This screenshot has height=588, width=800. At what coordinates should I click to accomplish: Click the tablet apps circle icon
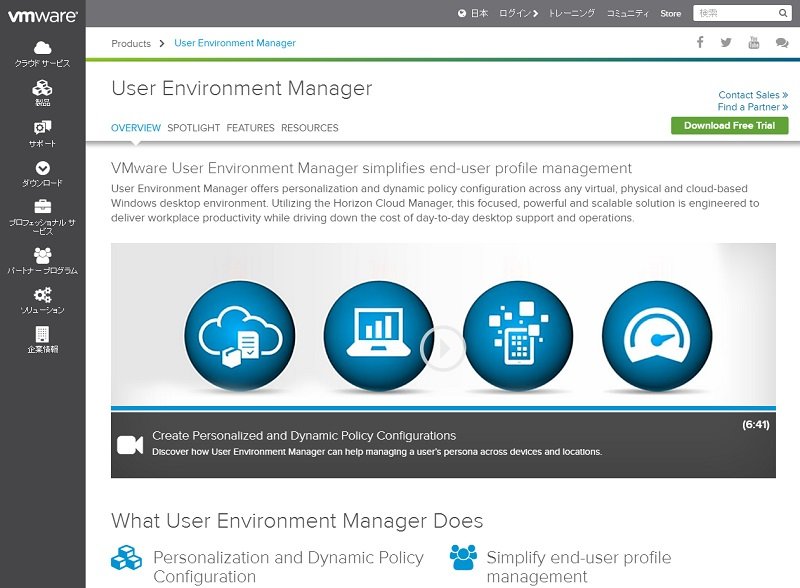coord(518,336)
